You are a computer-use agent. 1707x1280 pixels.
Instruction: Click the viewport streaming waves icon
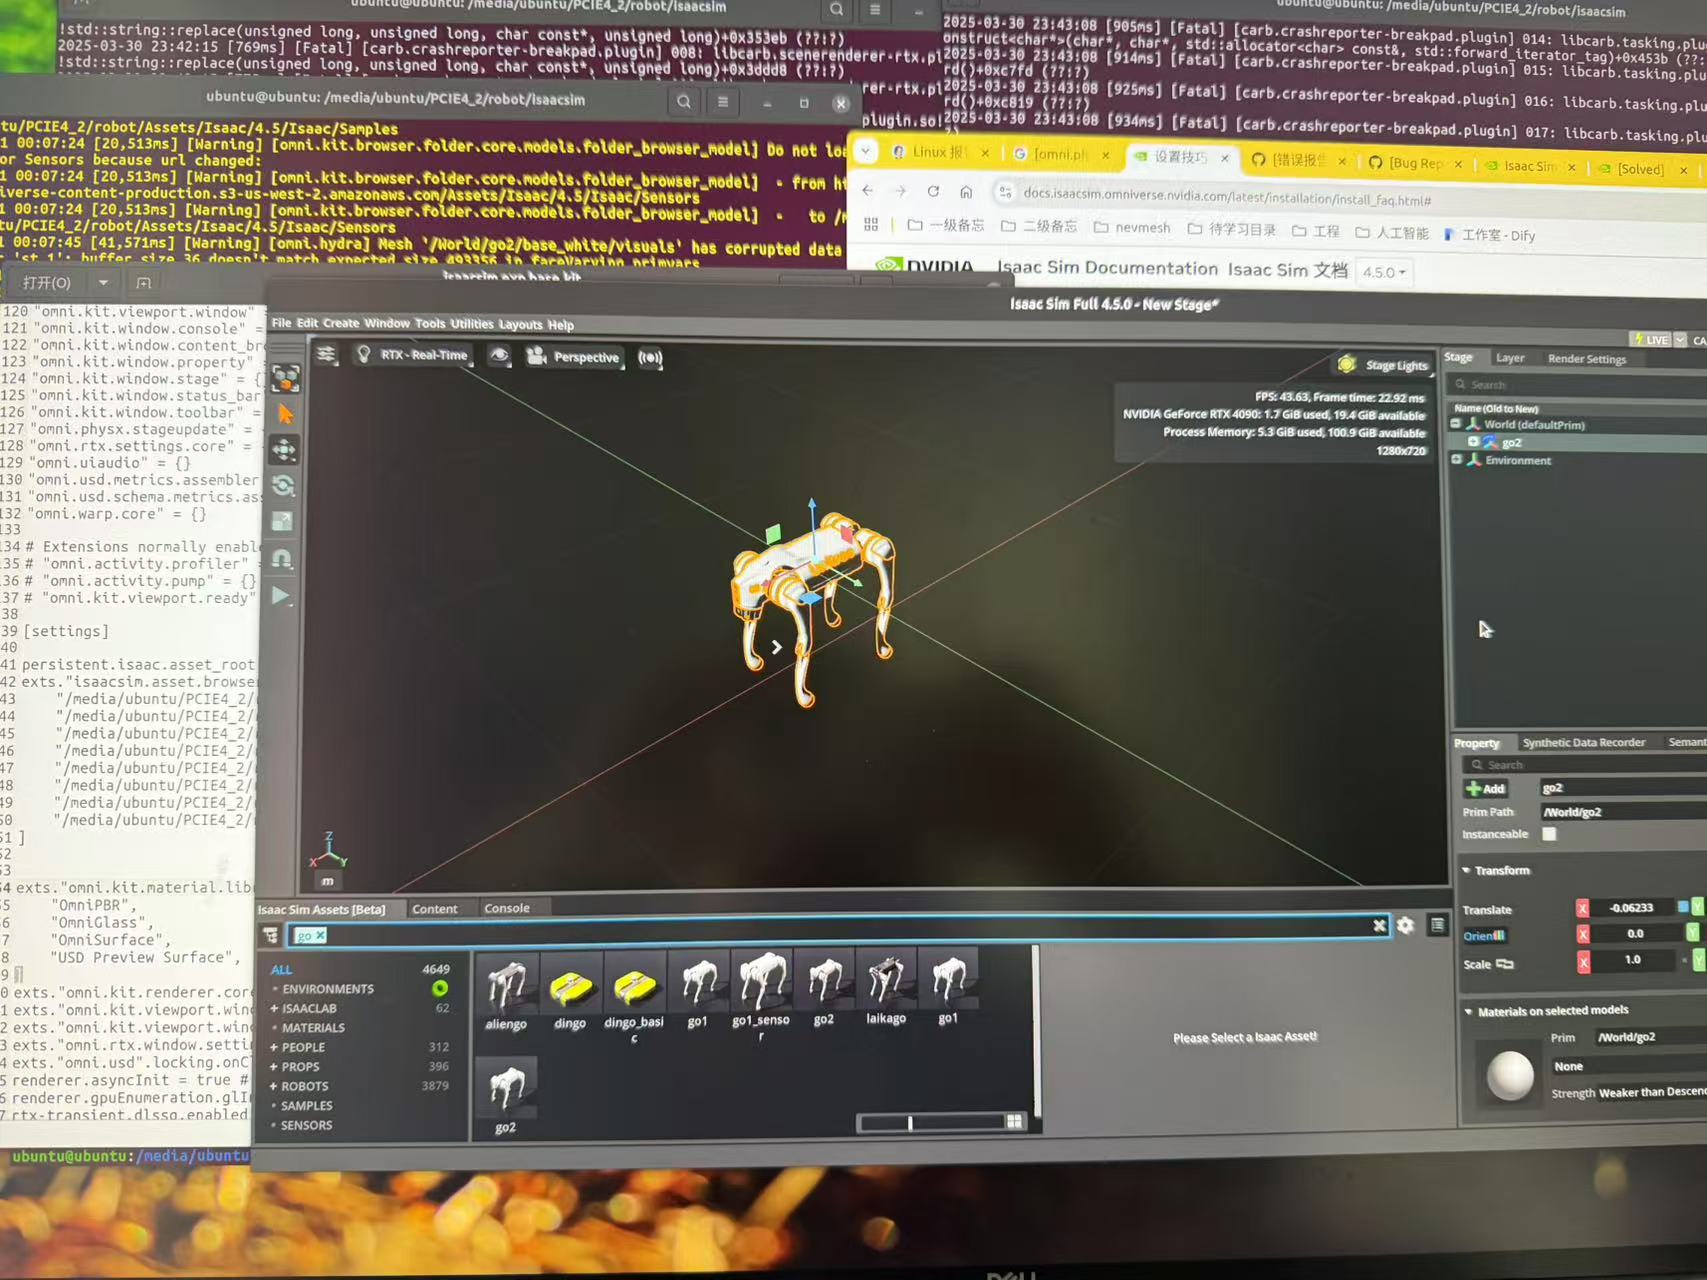click(650, 358)
